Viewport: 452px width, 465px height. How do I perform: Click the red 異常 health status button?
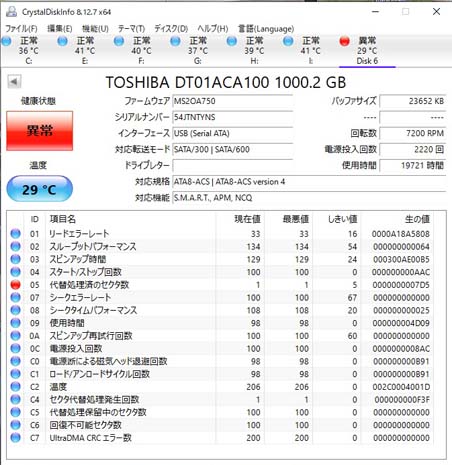pos(40,131)
